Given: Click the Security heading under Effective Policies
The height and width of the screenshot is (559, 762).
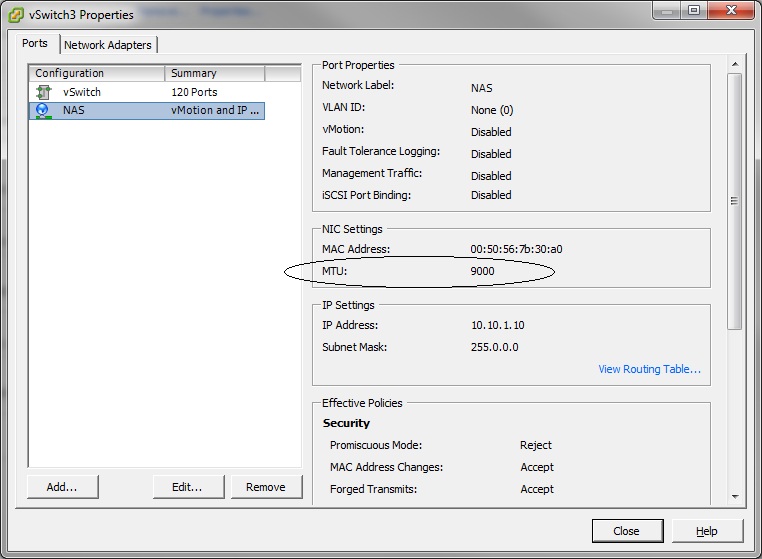Looking at the screenshot, I should pyautogui.click(x=346, y=423).
